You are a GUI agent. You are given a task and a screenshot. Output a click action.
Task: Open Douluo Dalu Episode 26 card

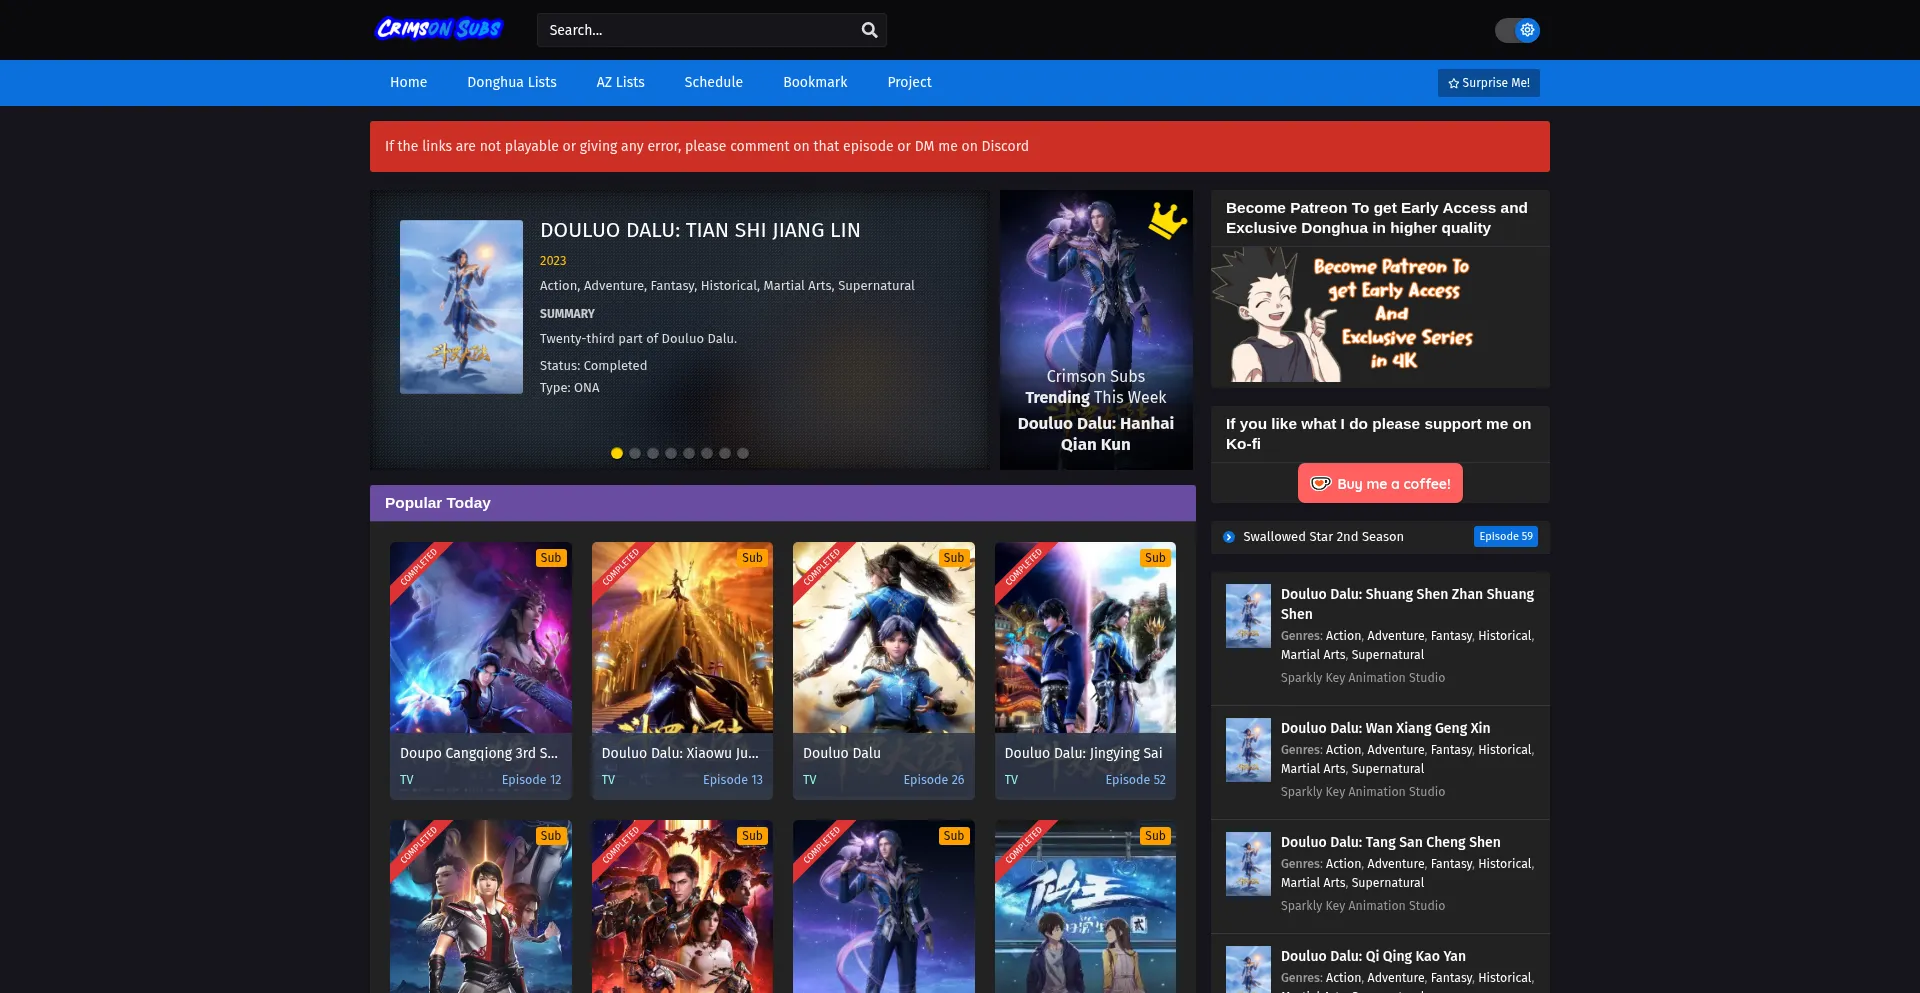(884, 671)
